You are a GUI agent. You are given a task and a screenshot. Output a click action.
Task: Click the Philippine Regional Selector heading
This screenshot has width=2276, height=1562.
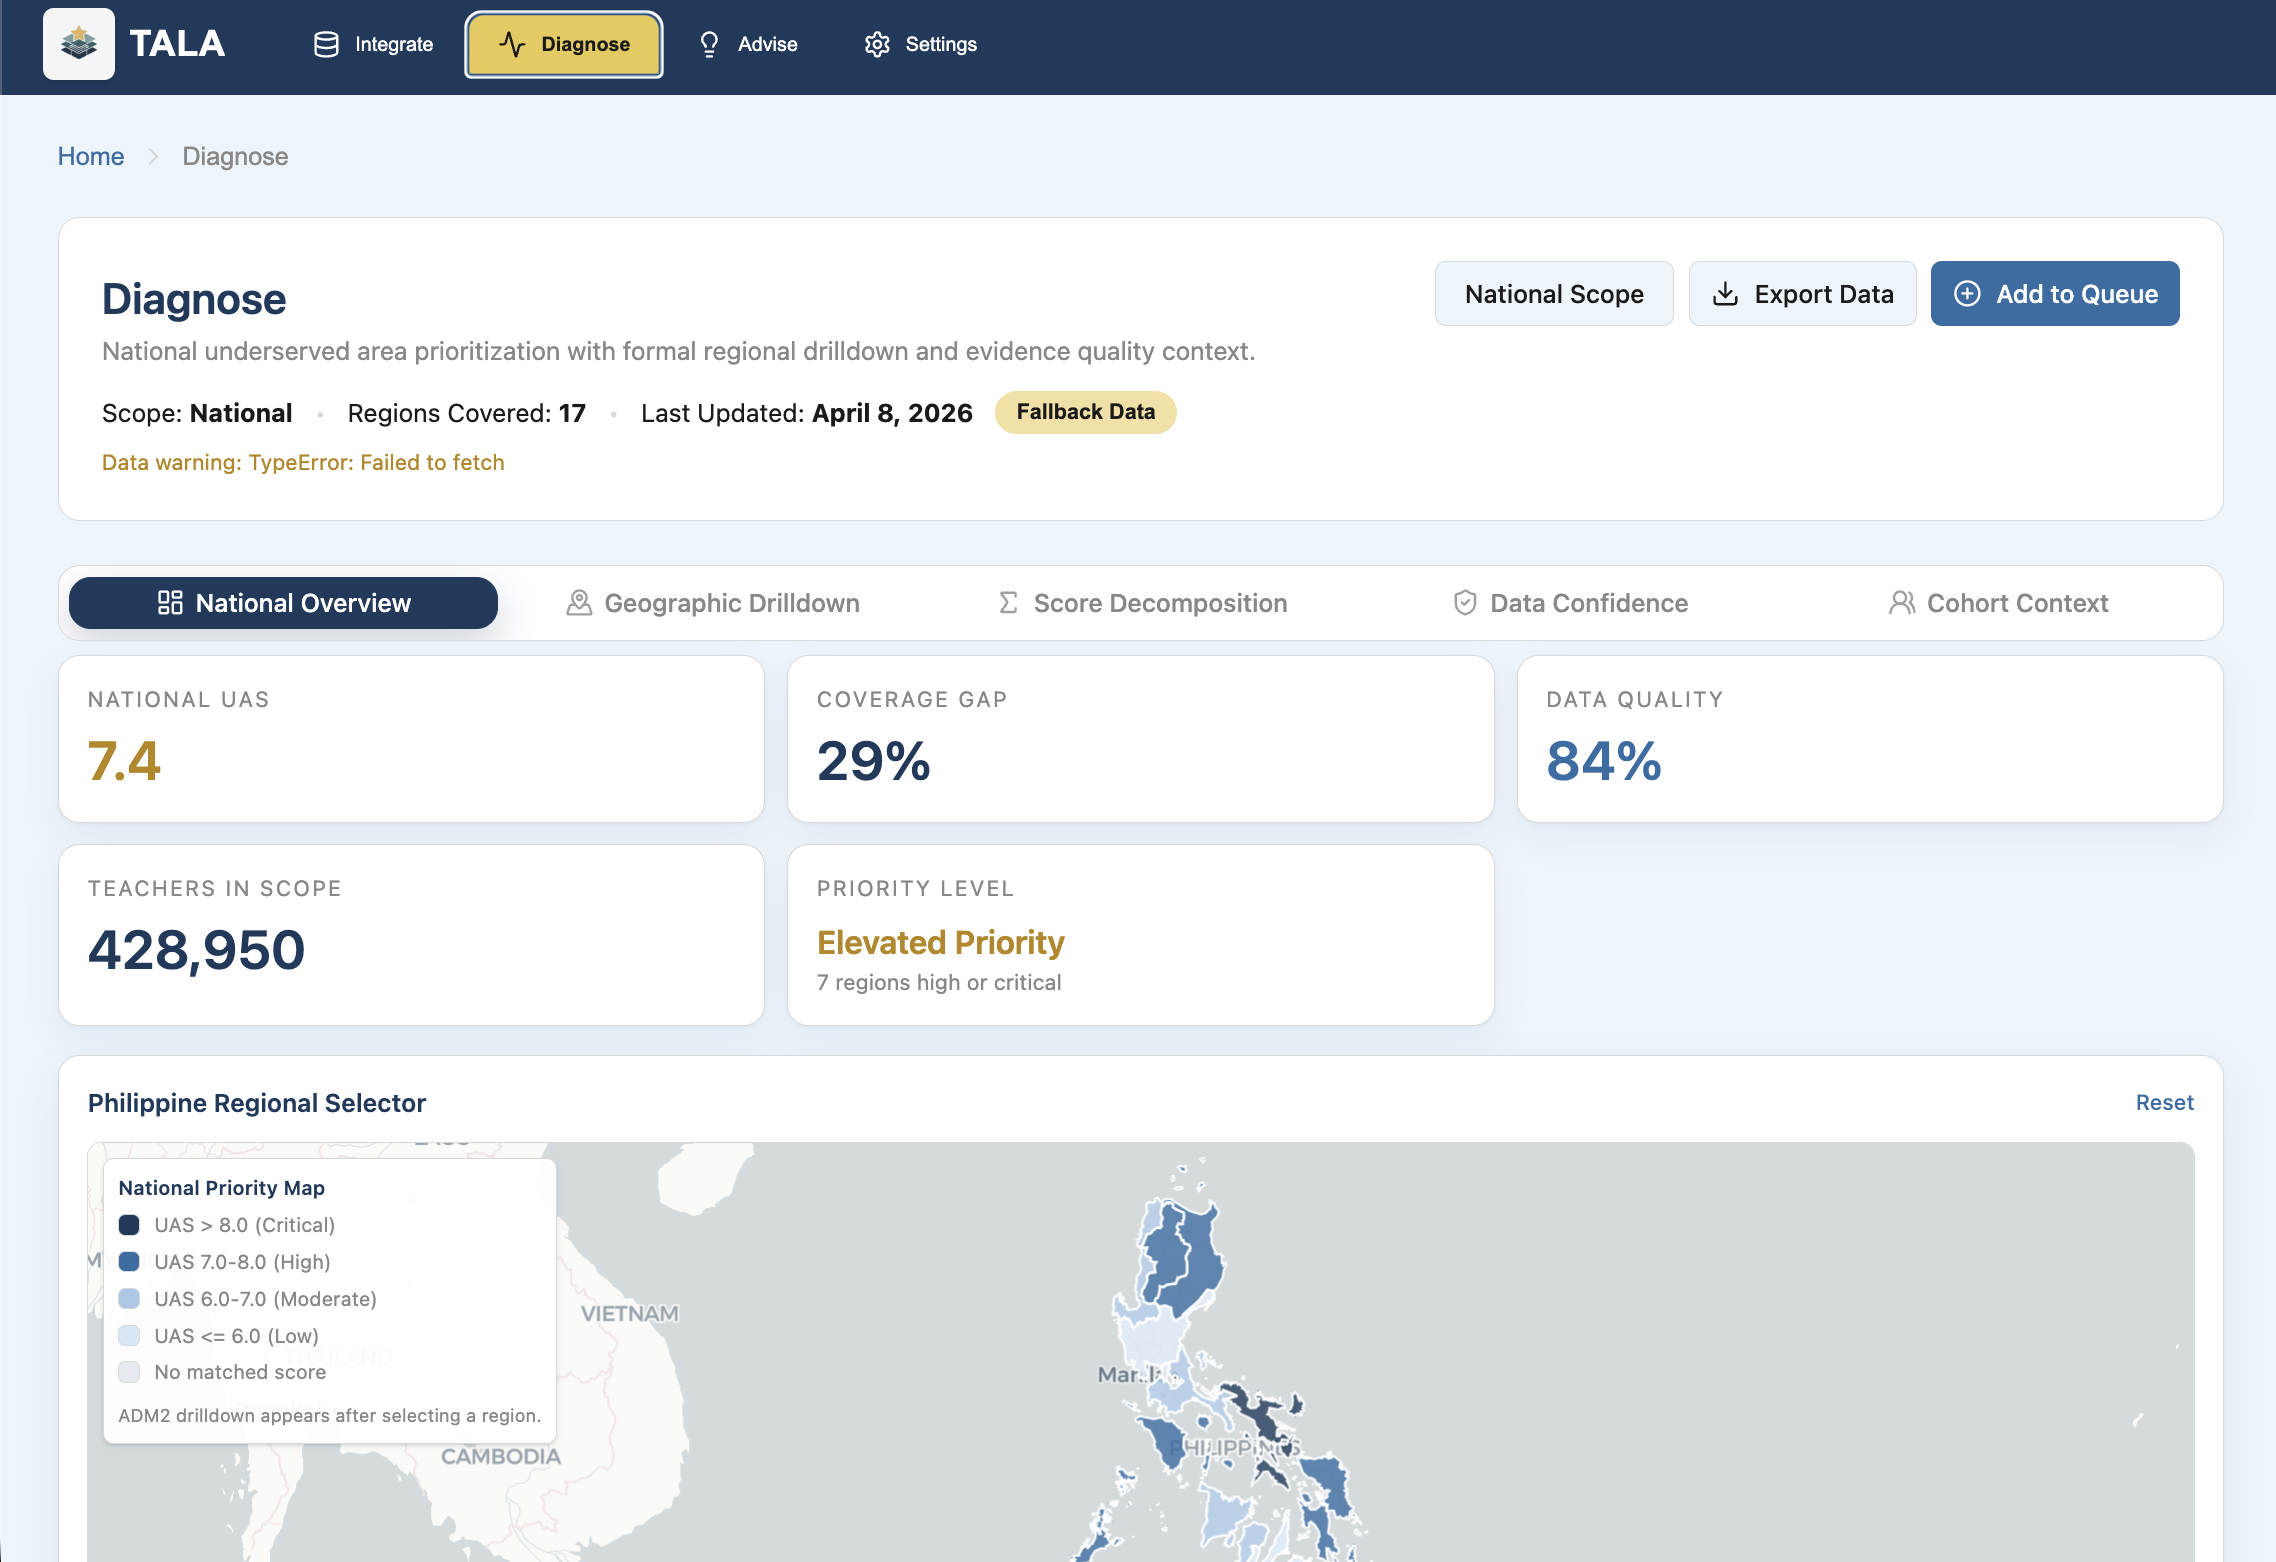pos(257,1103)
